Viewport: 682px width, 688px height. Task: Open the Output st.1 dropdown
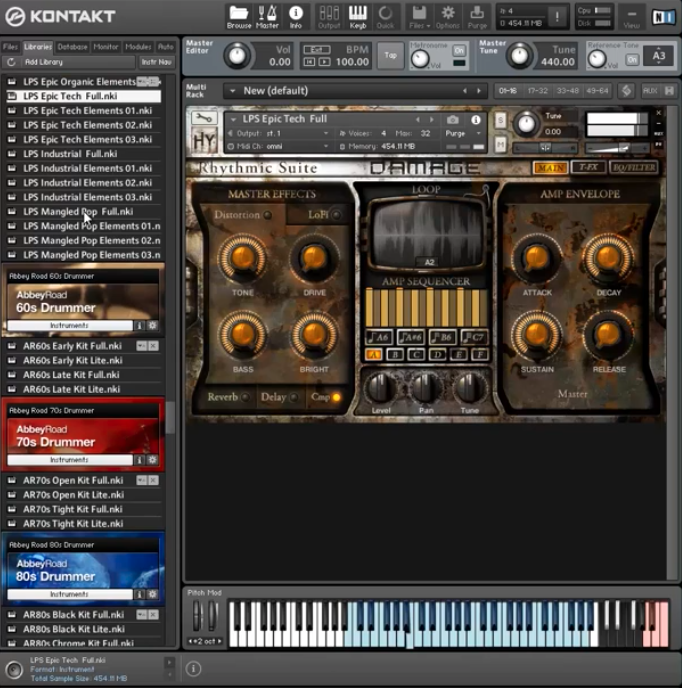280,133
